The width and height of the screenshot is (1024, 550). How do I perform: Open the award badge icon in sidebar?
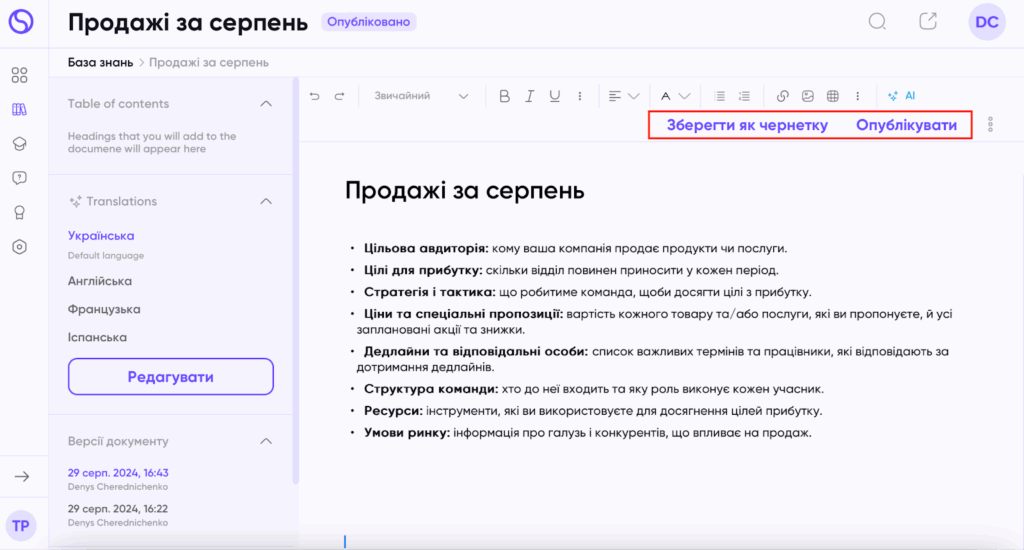coord(20,212)
